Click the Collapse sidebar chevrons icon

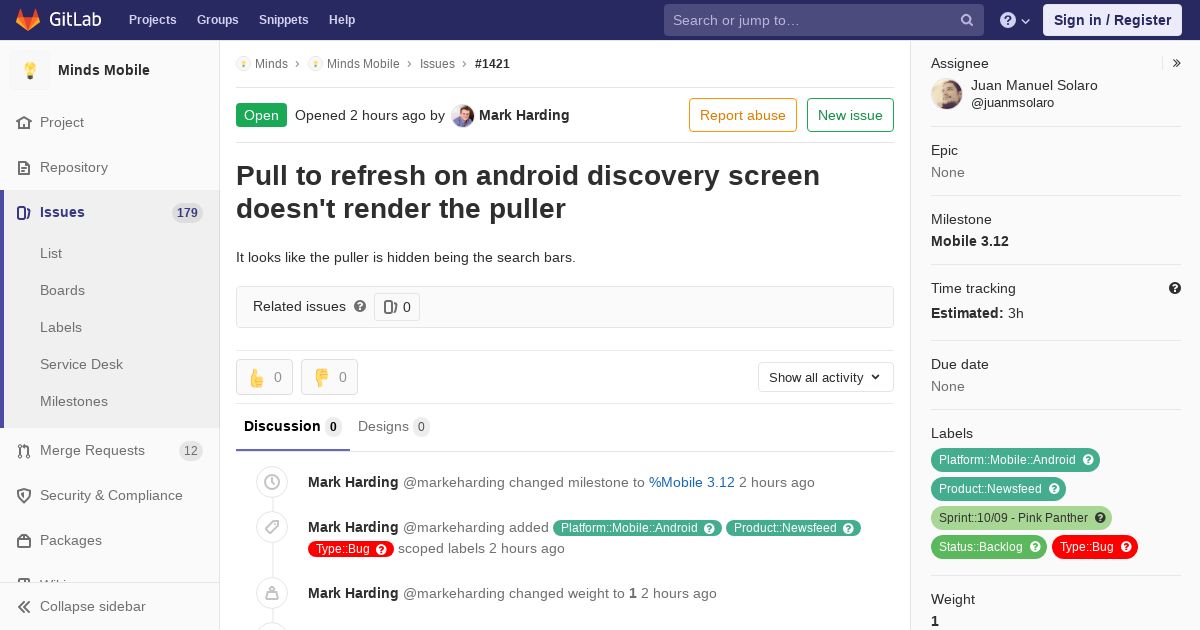click(x=24, y=607)
